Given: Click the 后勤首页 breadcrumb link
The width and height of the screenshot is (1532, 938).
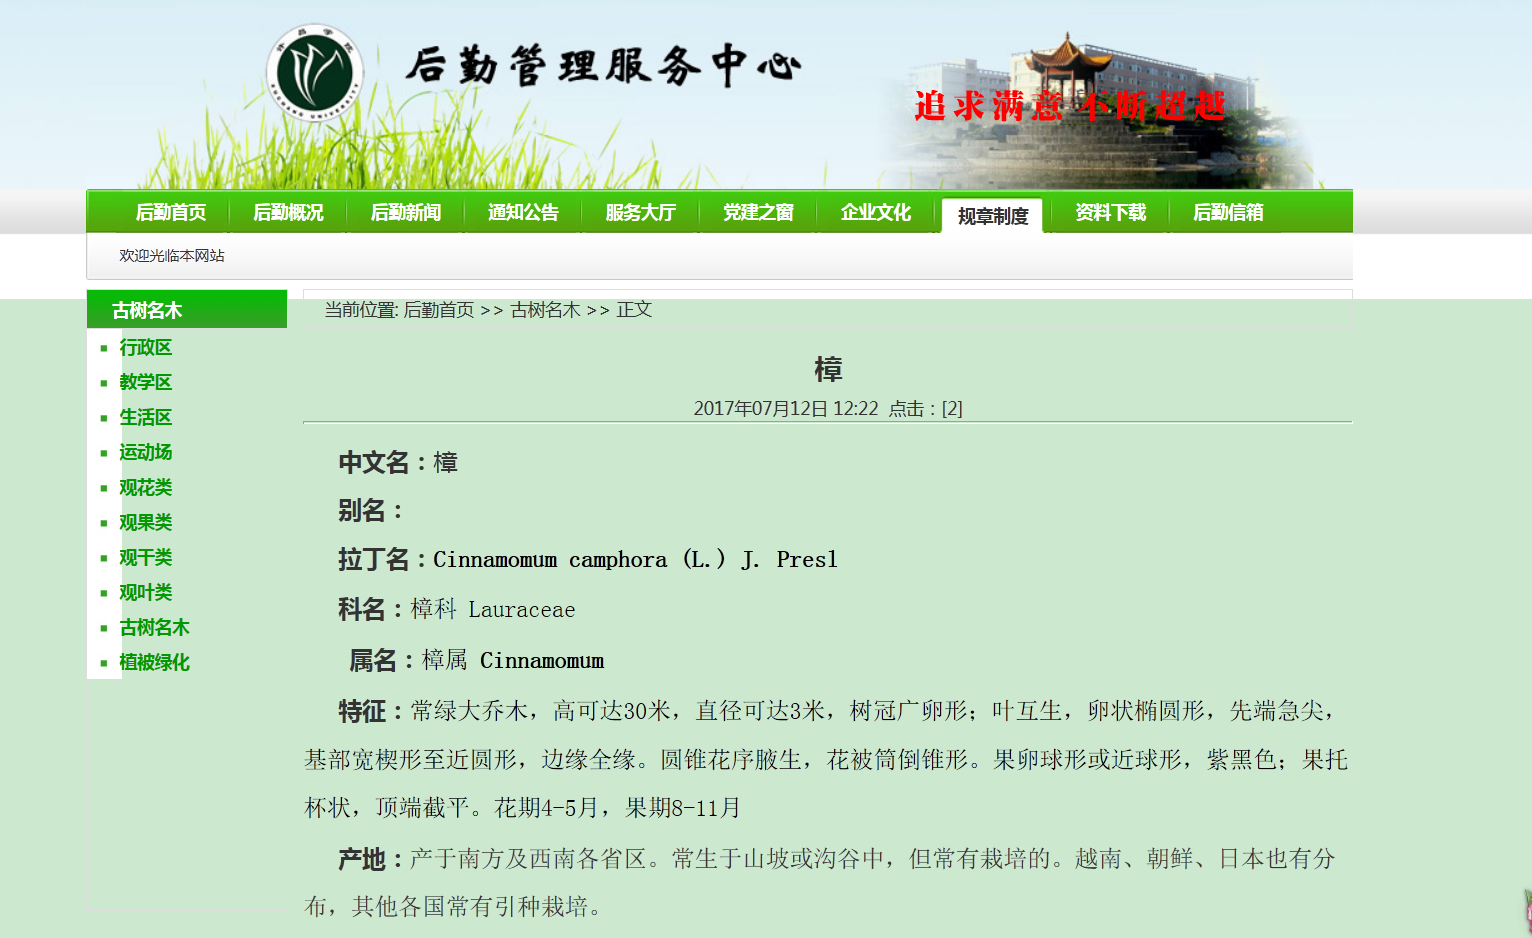Looking at the screenshot, I should click(439, 310).
